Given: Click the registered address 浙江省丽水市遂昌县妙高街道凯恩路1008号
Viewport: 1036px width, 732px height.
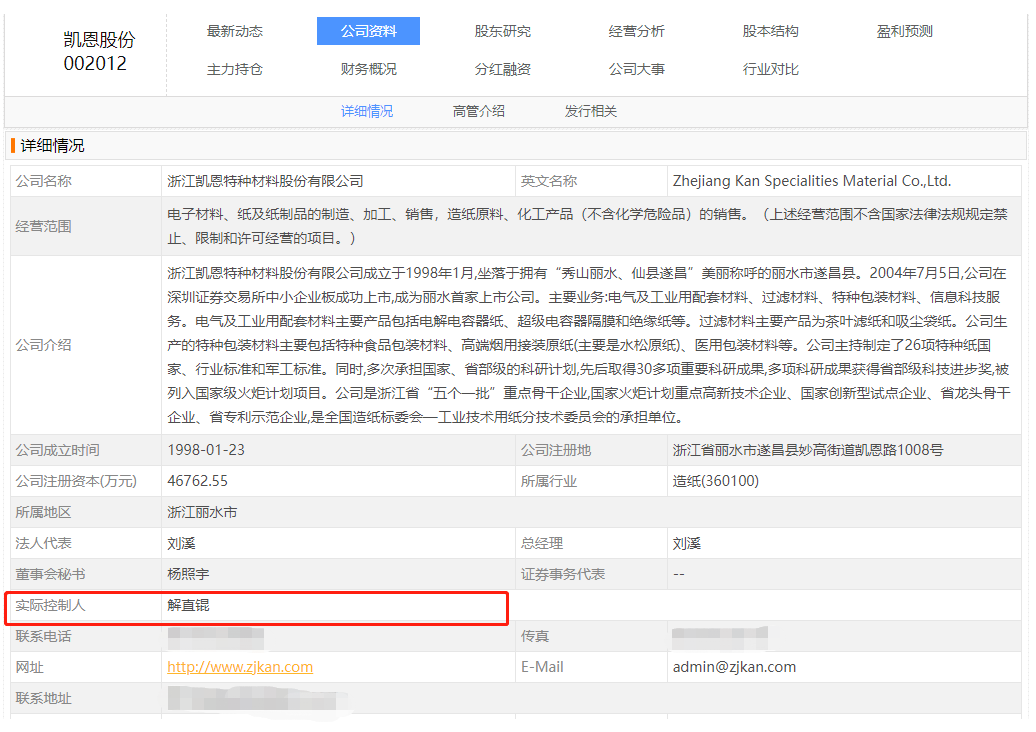Looking at the screenshot, I should 807,450.
